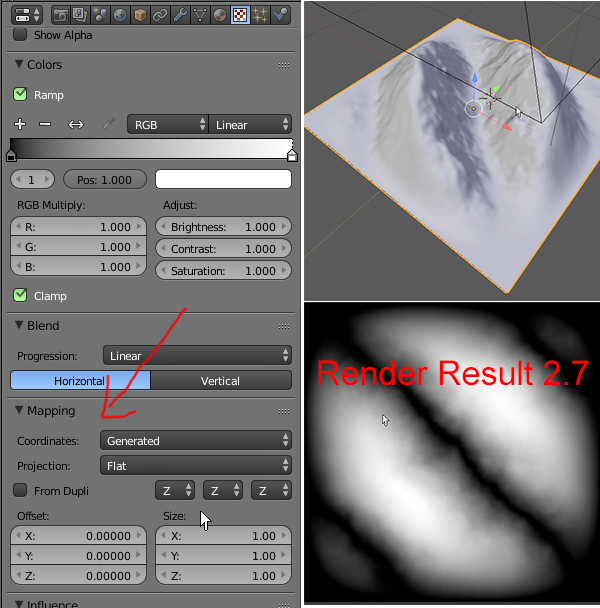Open the Coordinates Generated dropdown

click(x=196, y=440)
